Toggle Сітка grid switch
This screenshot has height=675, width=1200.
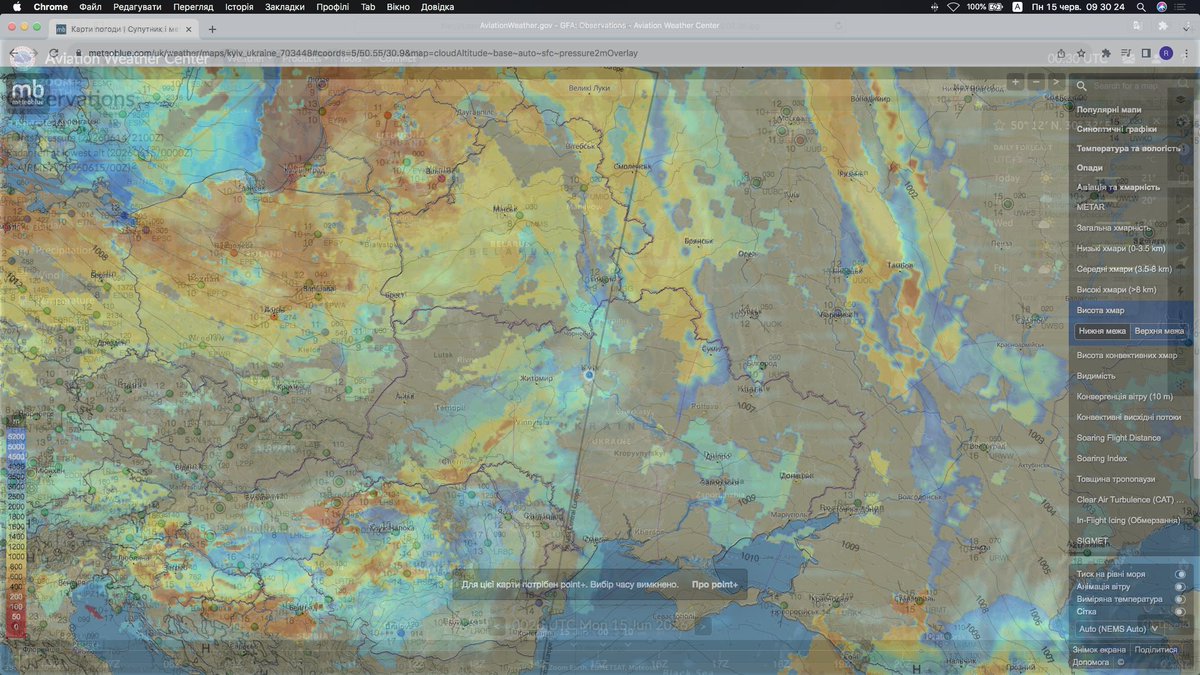(1180, 611)
